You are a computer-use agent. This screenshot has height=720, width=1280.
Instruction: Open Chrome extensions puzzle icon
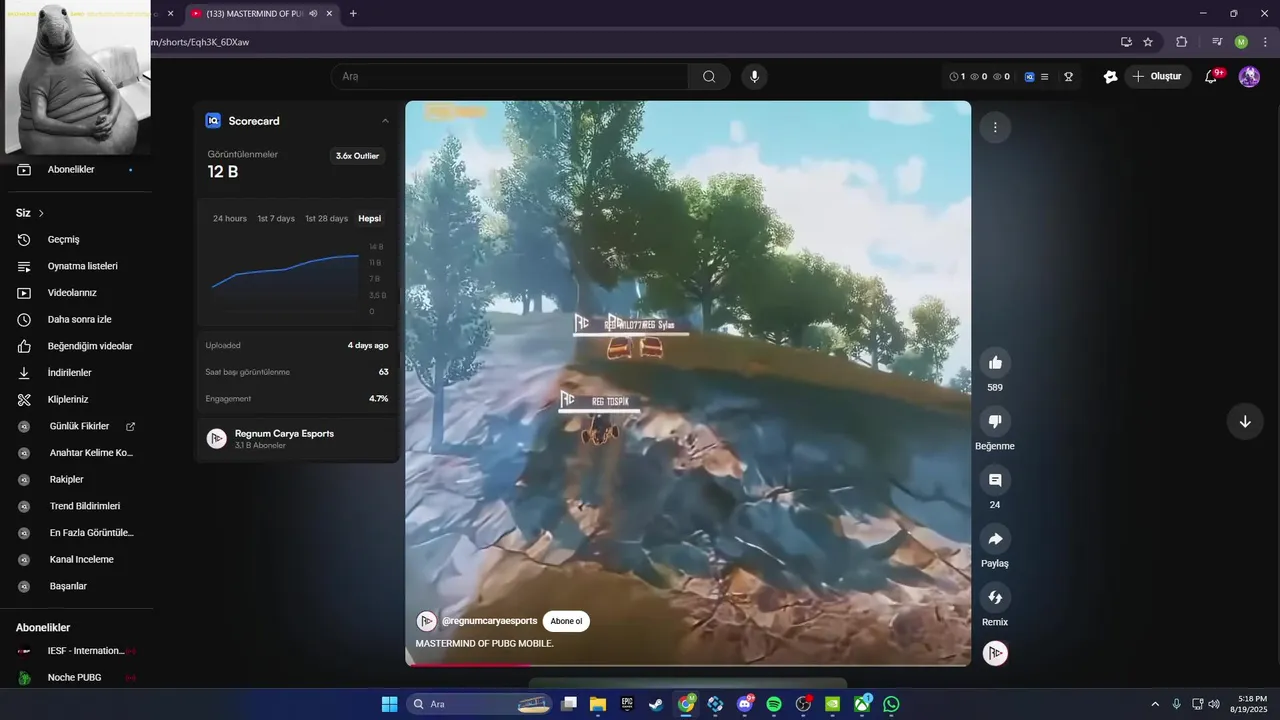pyautogui.click(x=1182, y=42)
